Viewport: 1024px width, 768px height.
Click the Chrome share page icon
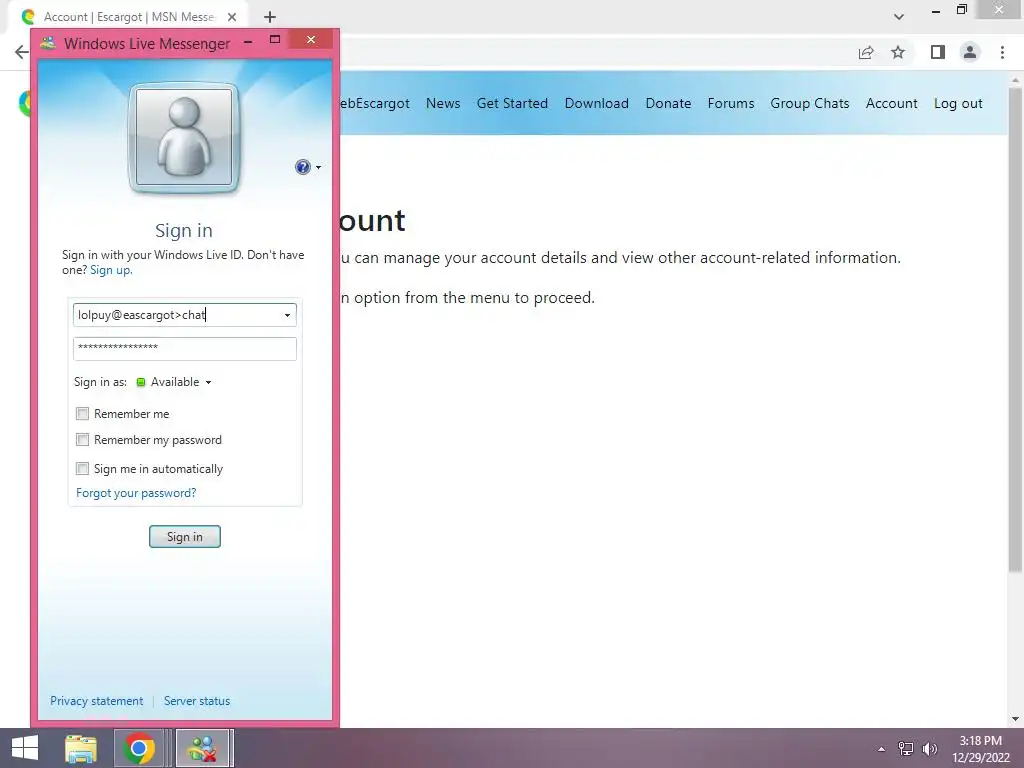pyautogui.click(x=866, y=52)
